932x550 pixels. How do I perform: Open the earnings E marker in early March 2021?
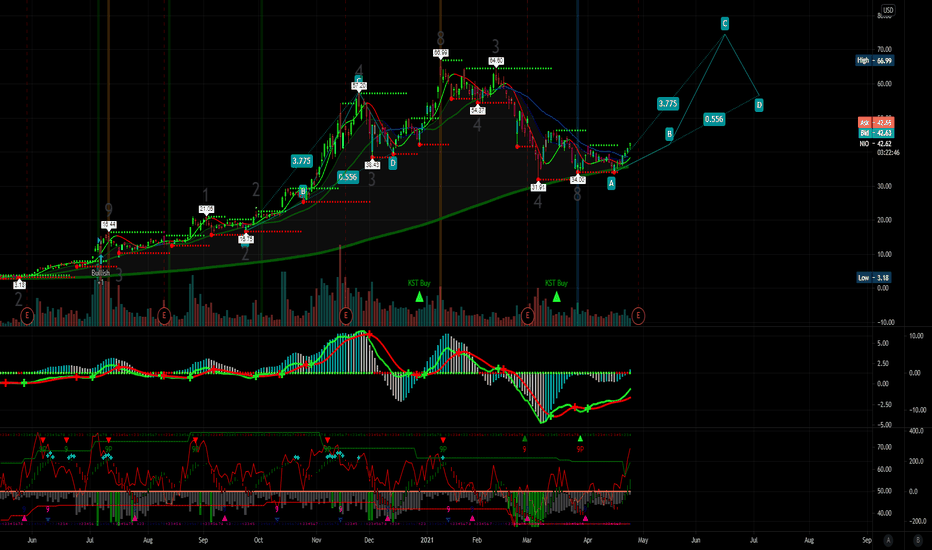pyautogui.click(x=527, y=316)
